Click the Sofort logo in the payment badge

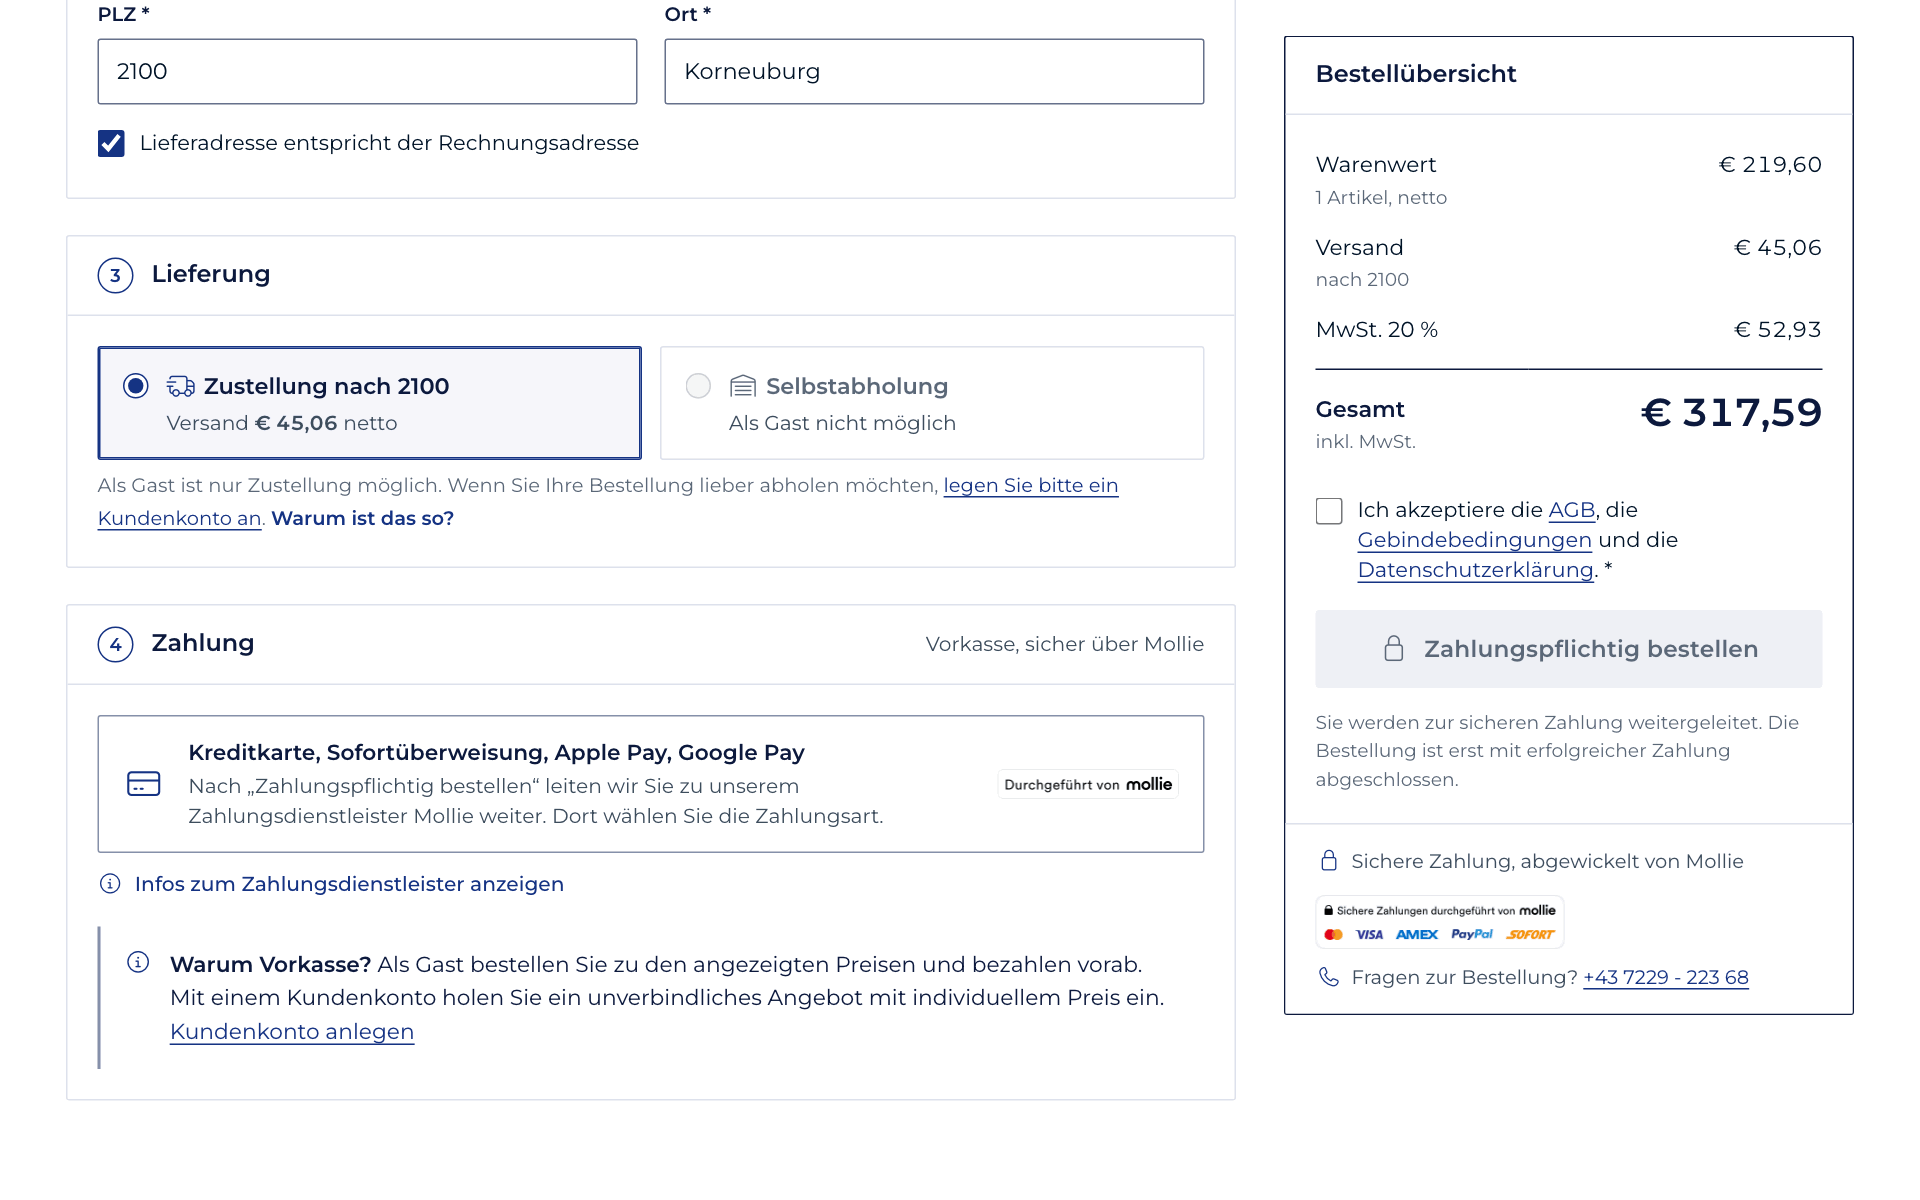(x=1530, y=935)
